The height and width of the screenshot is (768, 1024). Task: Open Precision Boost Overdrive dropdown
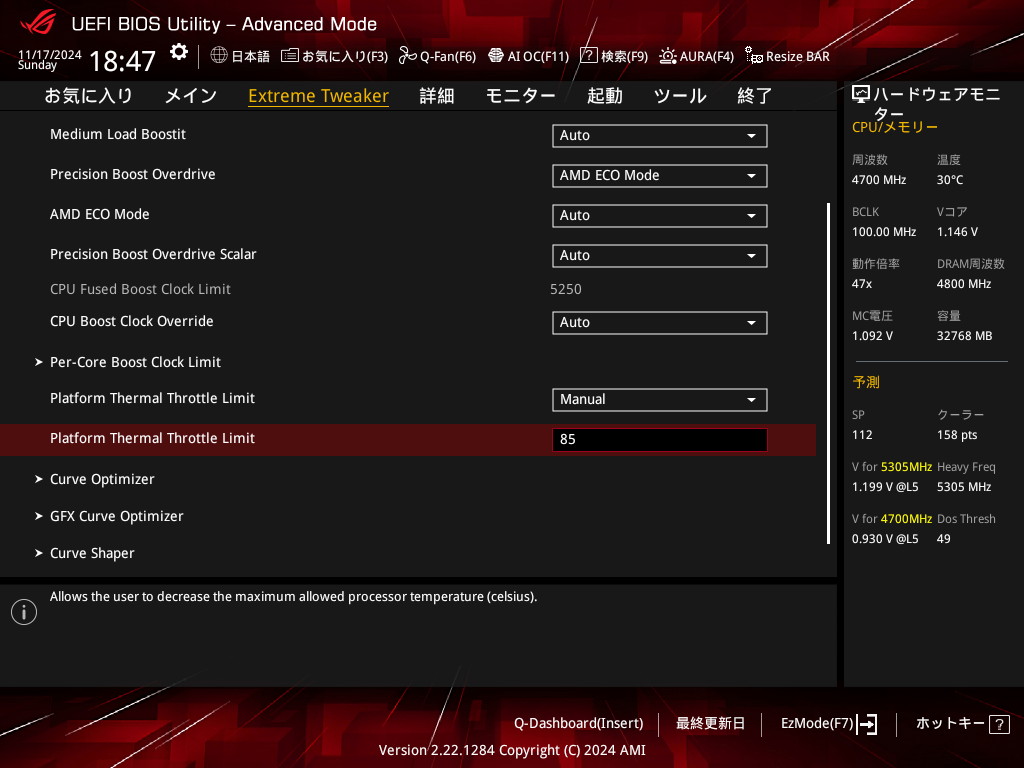tap(660, 176)
